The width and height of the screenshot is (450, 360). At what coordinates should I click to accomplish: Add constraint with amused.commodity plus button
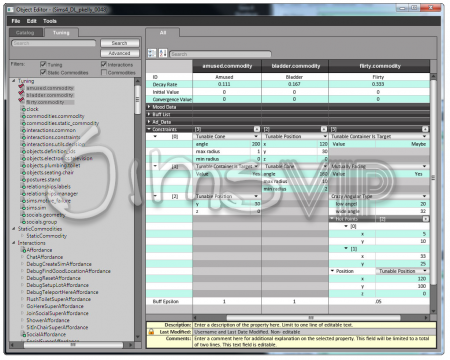[257, 129]
